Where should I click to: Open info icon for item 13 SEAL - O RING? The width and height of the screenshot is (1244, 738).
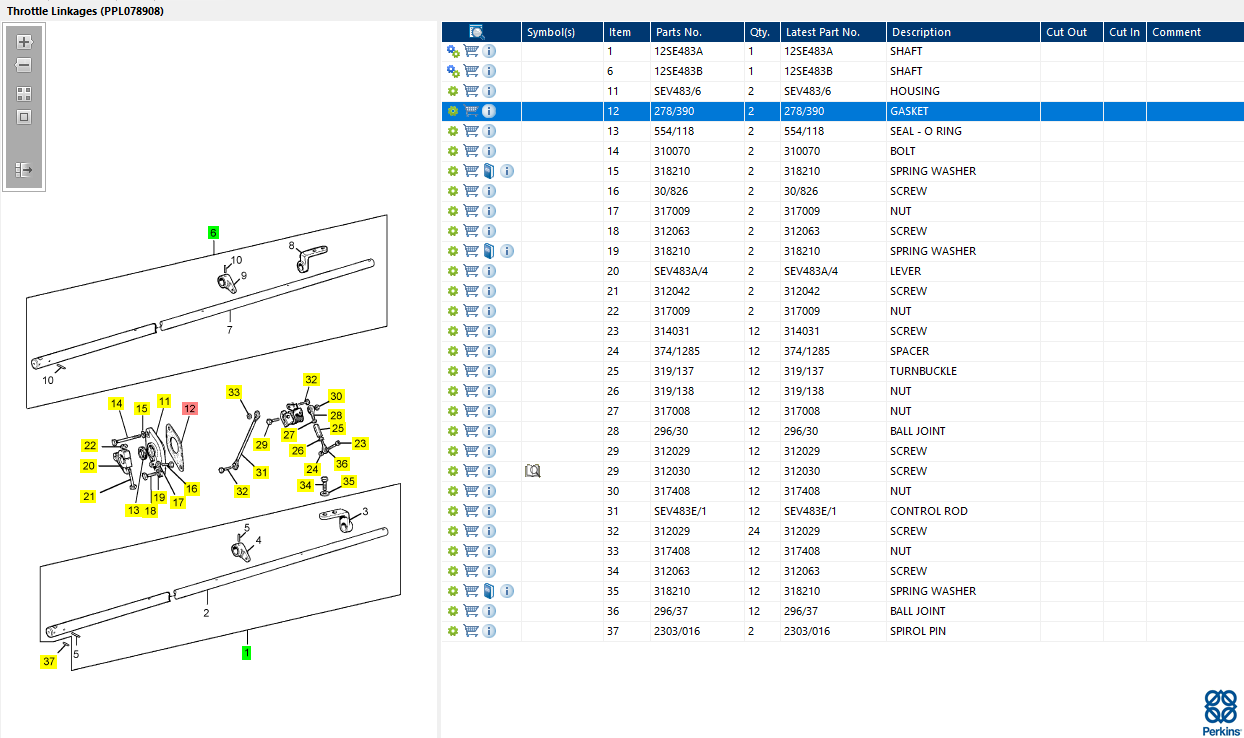[x=489, y=131]
